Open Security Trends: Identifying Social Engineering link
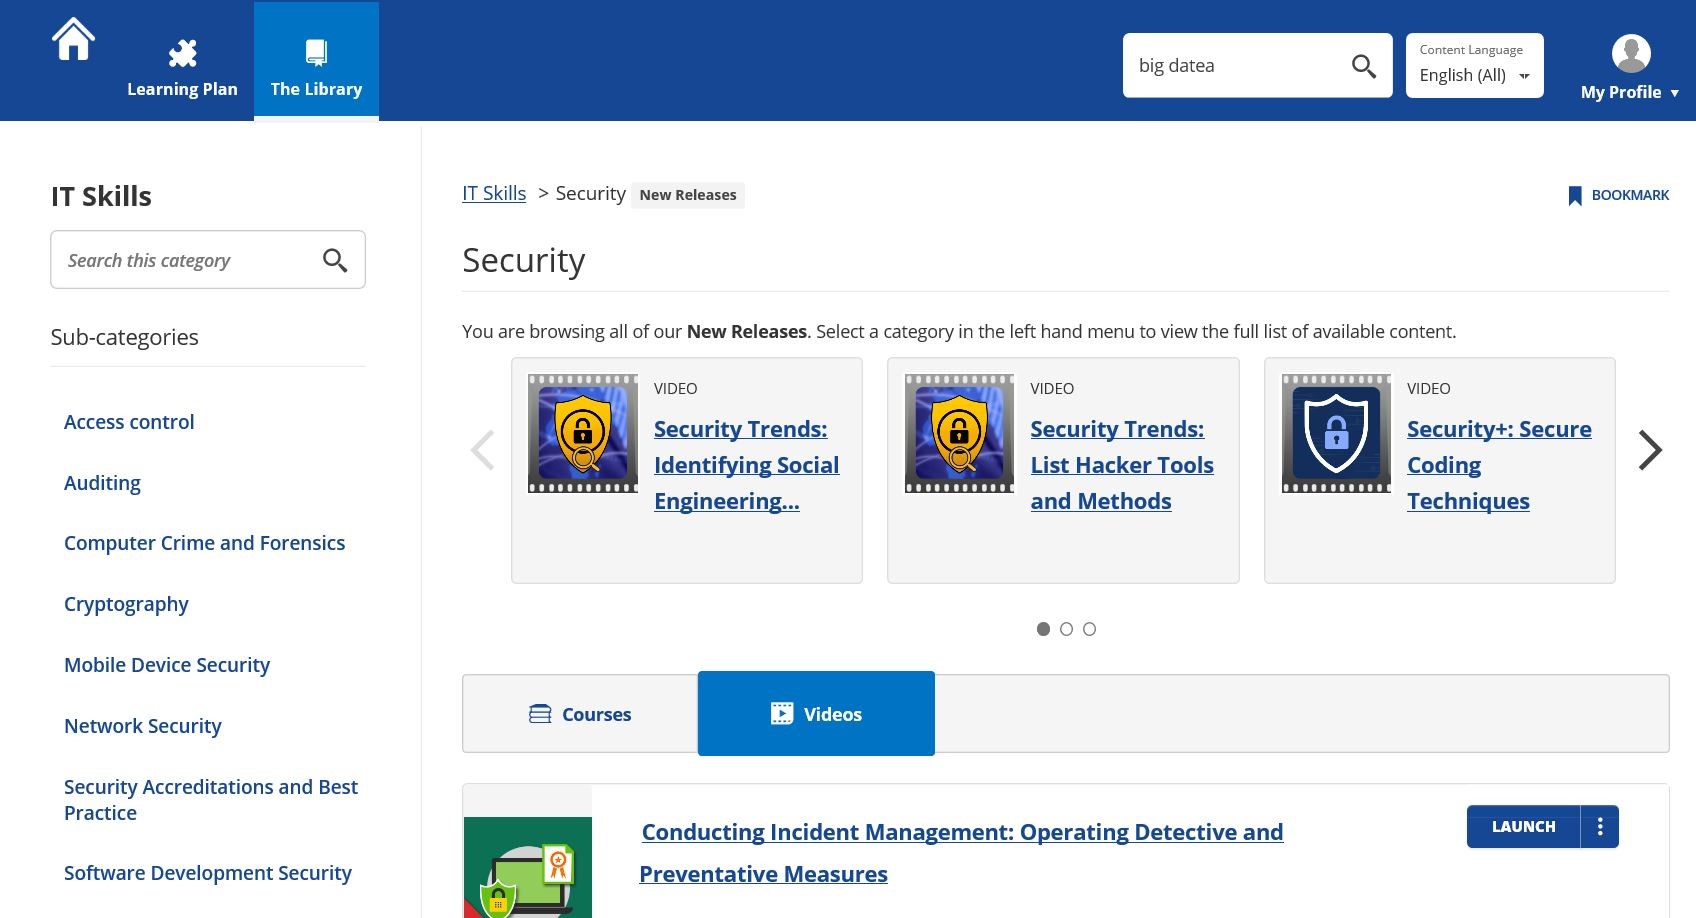 747,465
